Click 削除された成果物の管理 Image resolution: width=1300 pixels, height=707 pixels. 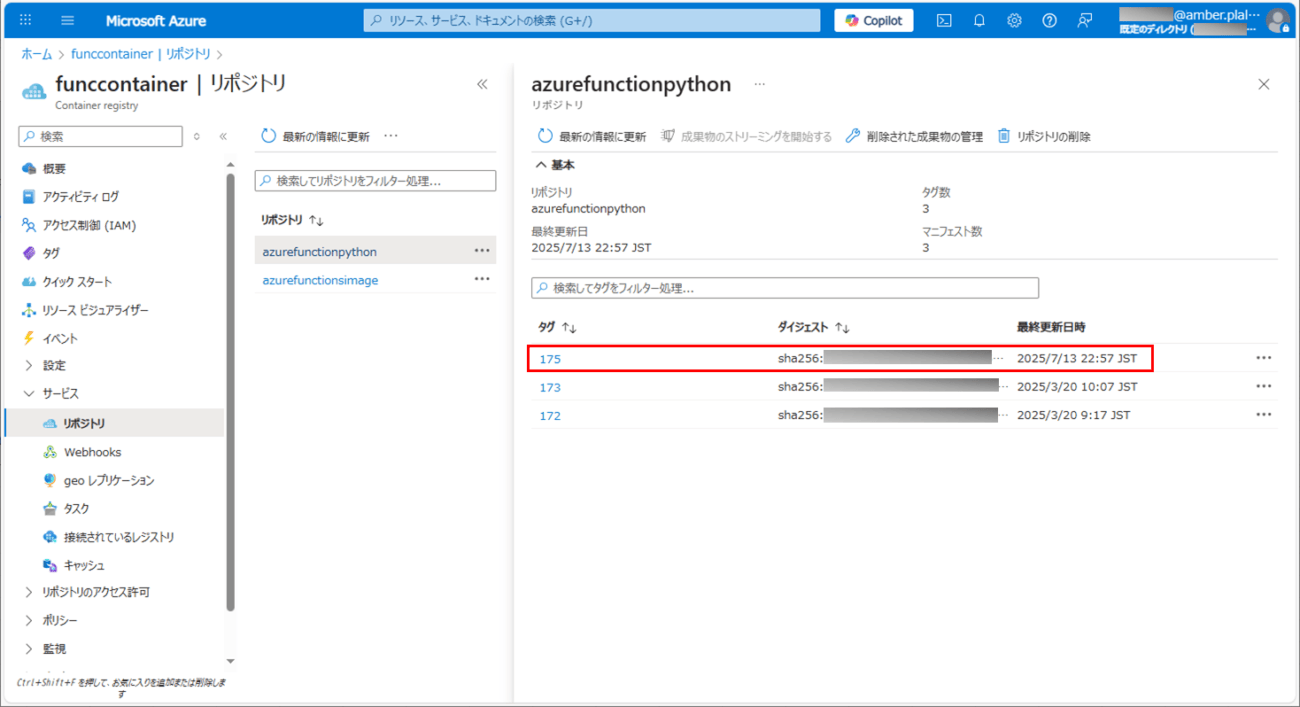coord(914,136)
